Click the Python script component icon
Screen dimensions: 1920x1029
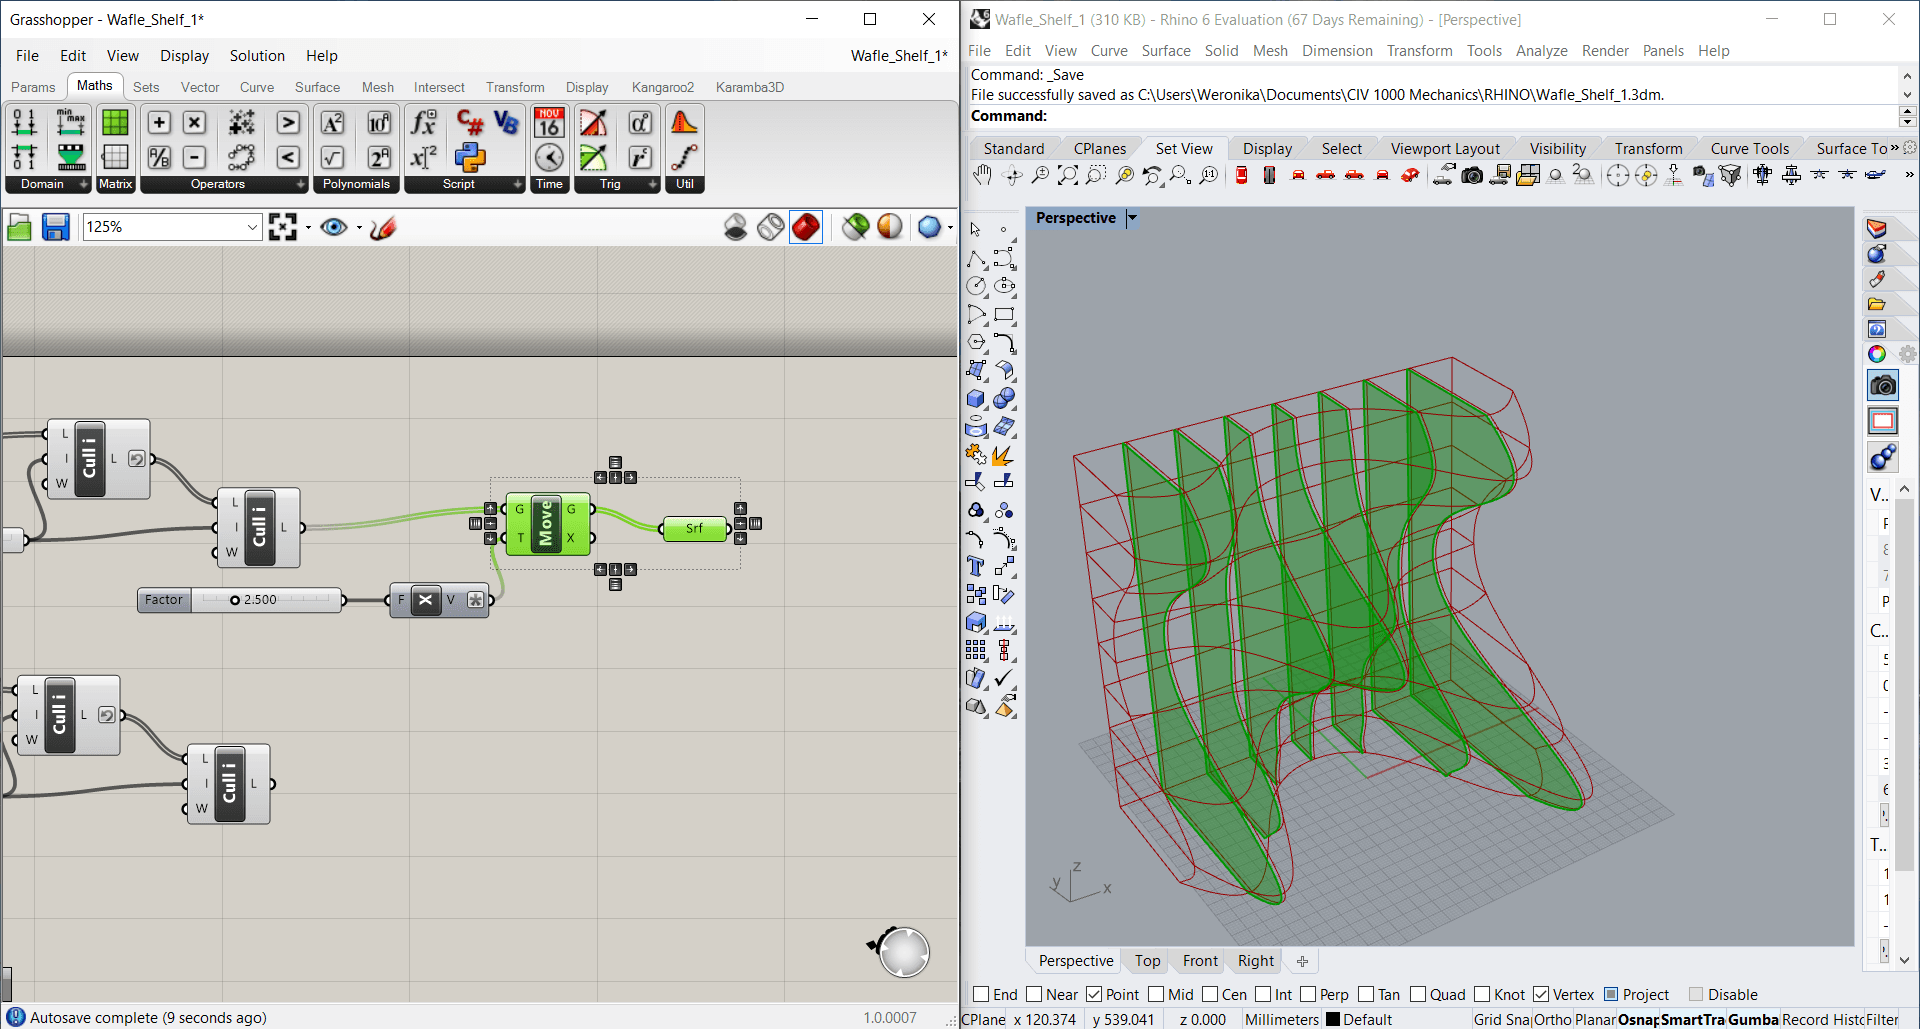(469, 157)
